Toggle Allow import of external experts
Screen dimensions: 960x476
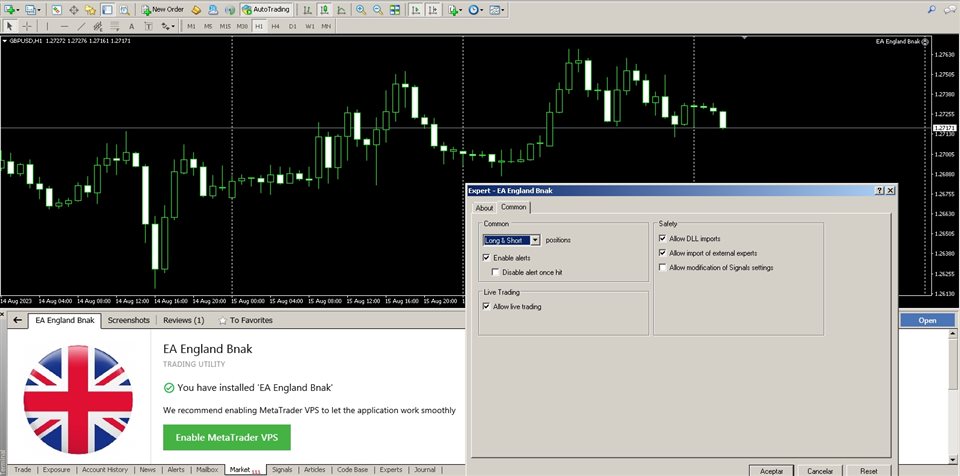click(x=662, y=252)
